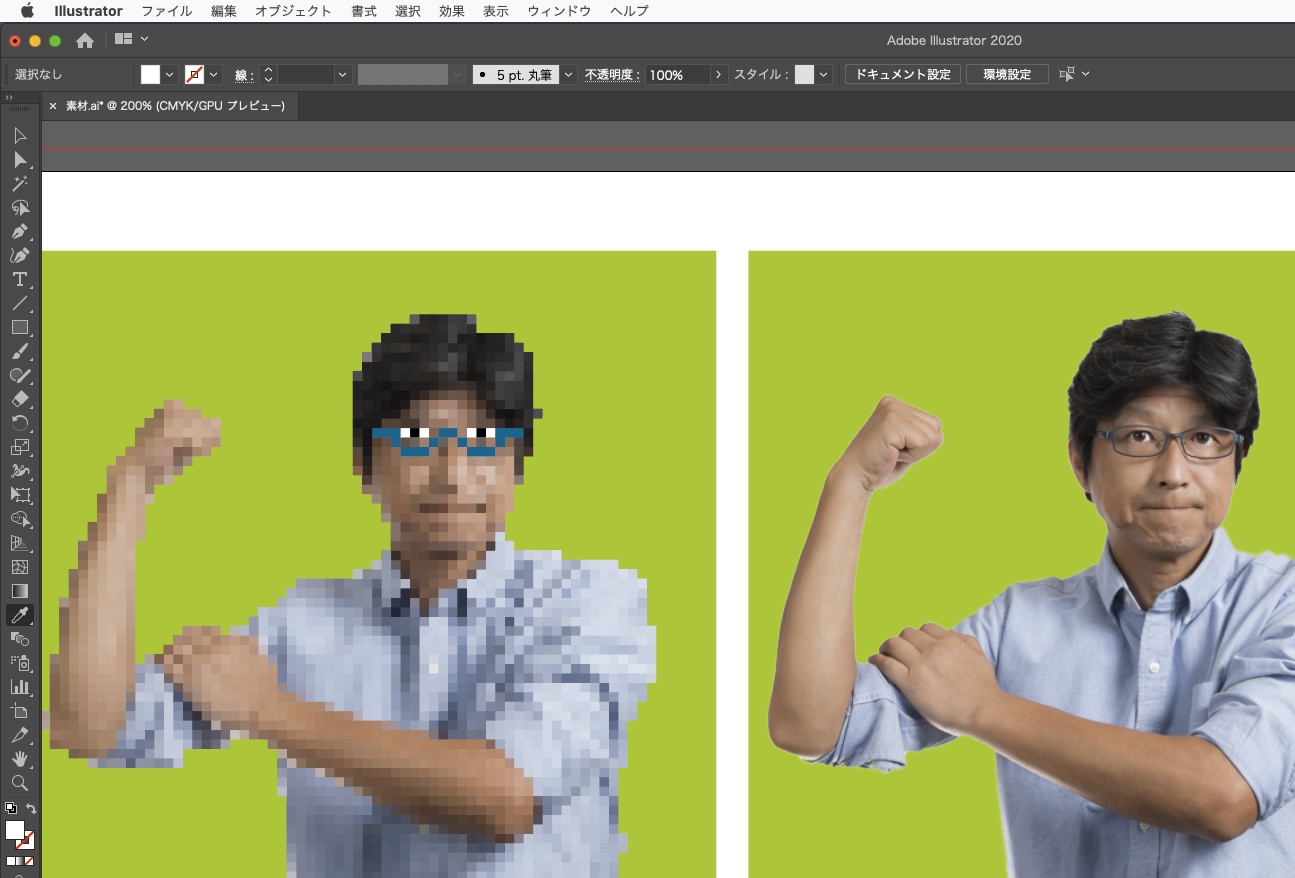Click the ドキュメント設定 button
The image size is (1295, 878).
(903, 74)
